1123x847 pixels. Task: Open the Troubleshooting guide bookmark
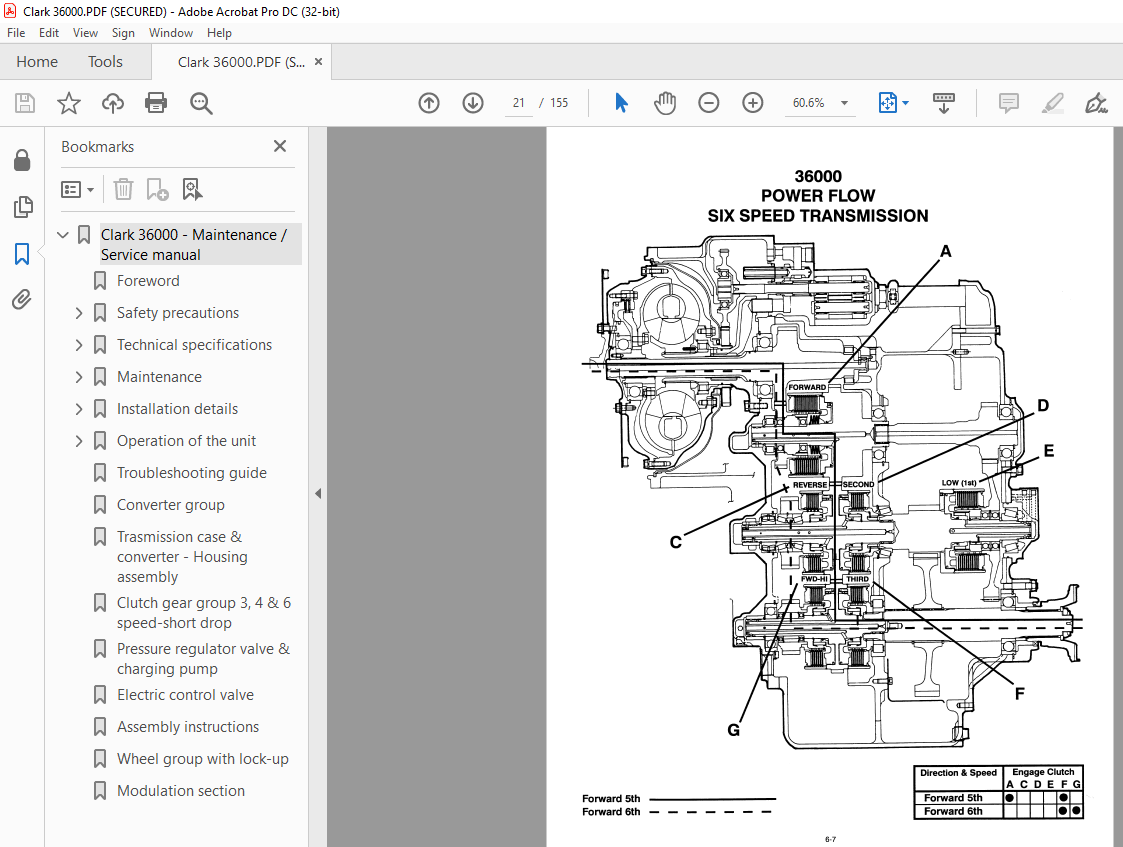tap(192, 473)
